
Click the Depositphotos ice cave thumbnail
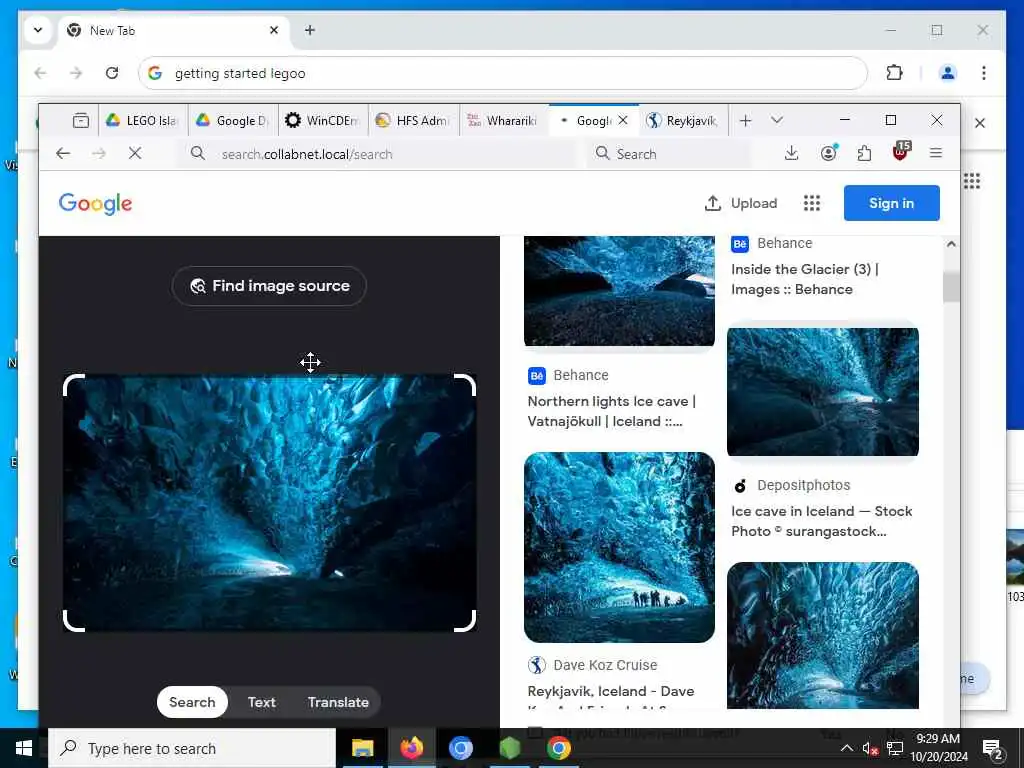(823, 392)
